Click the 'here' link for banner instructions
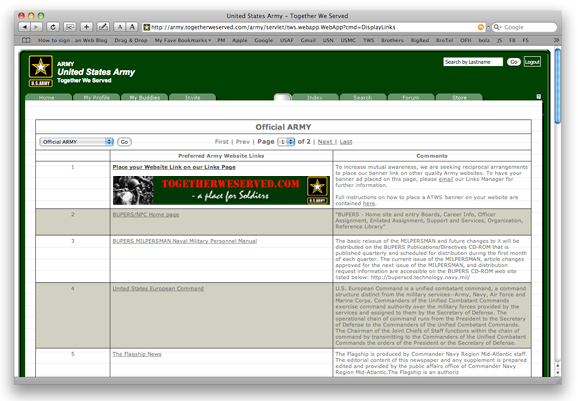The height and width of the screenshot is (401, 578). [x=369, y=203]
